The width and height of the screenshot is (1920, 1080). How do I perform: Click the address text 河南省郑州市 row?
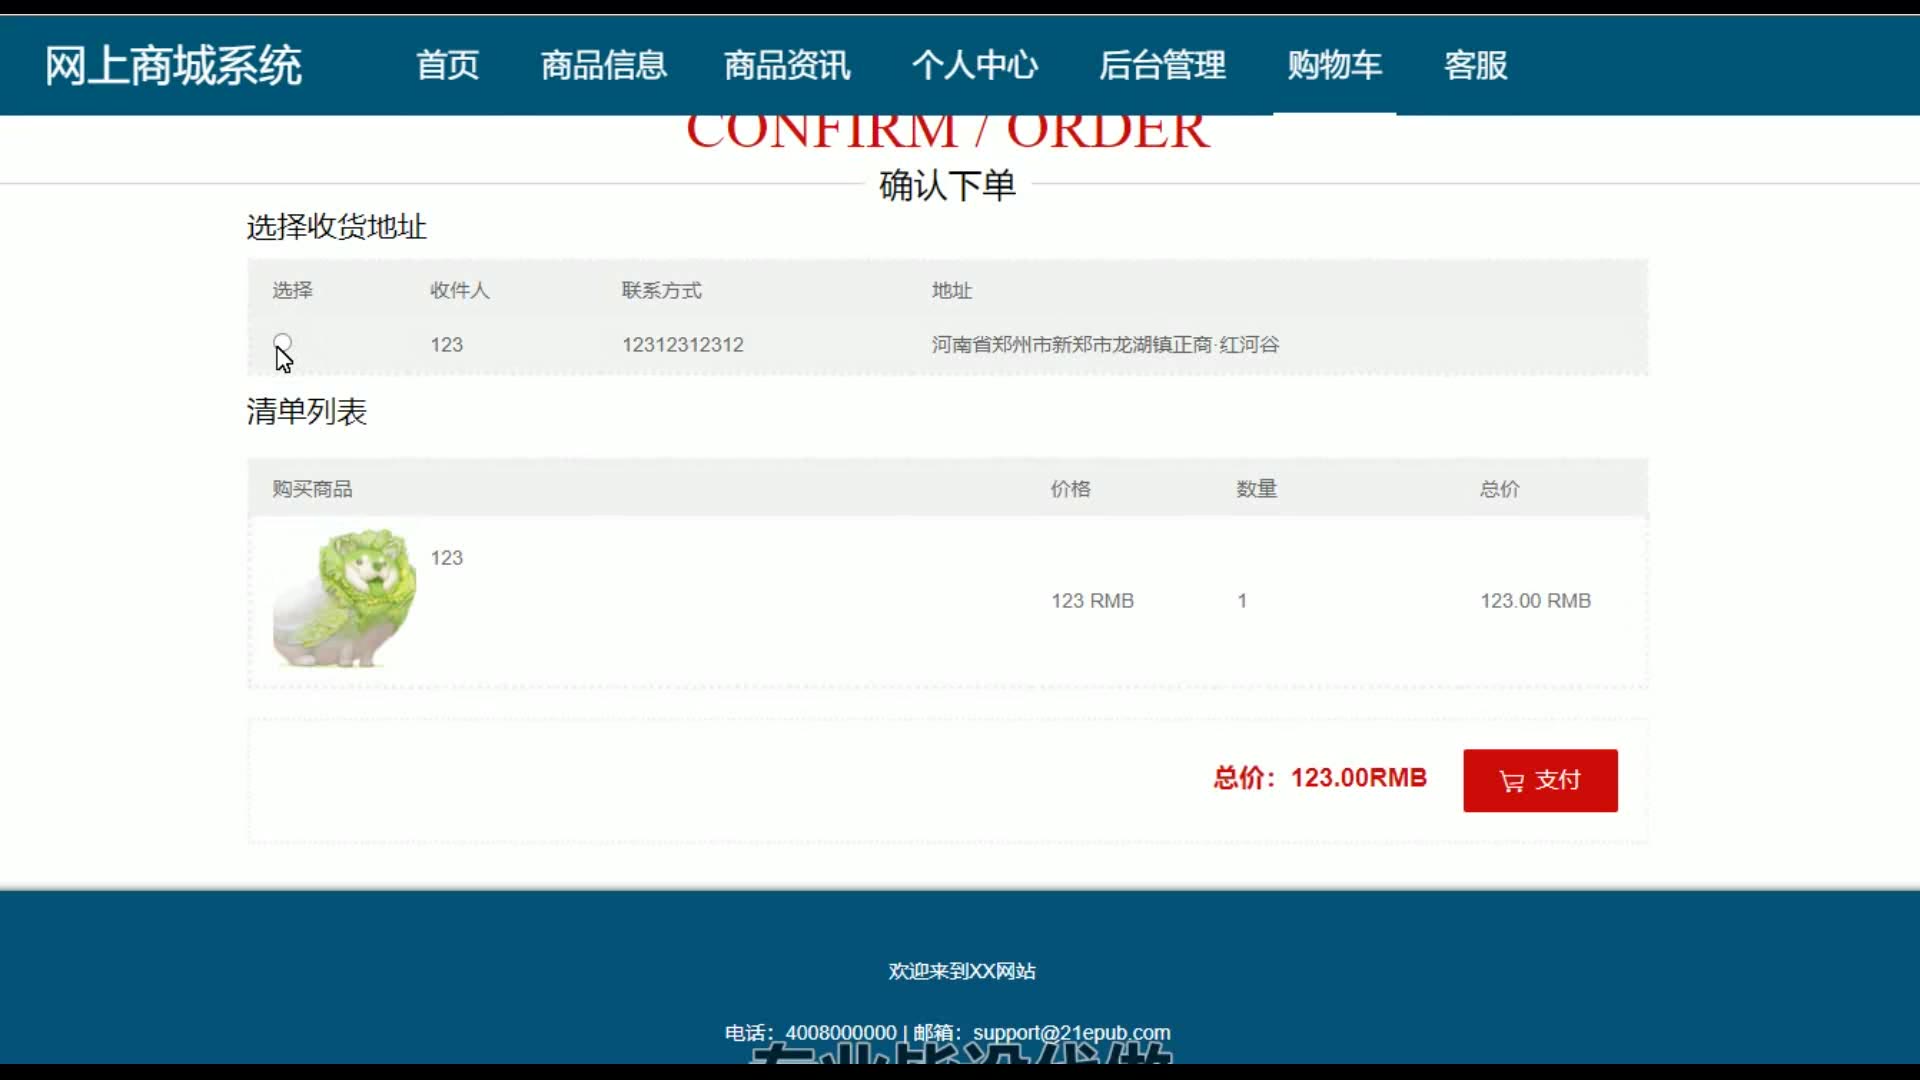click(x=1105, y=345)
